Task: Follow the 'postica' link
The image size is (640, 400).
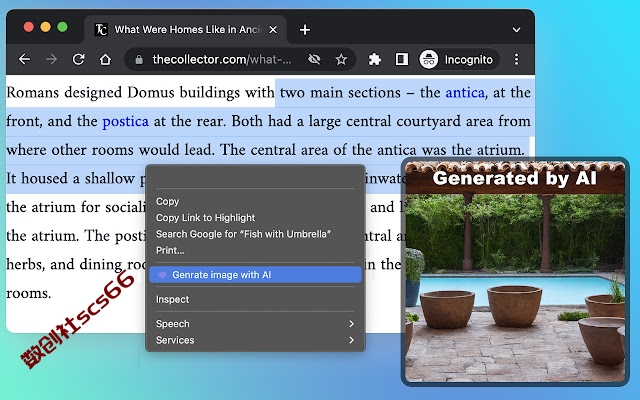Action: pyautogui.click(x=125, y=122)
